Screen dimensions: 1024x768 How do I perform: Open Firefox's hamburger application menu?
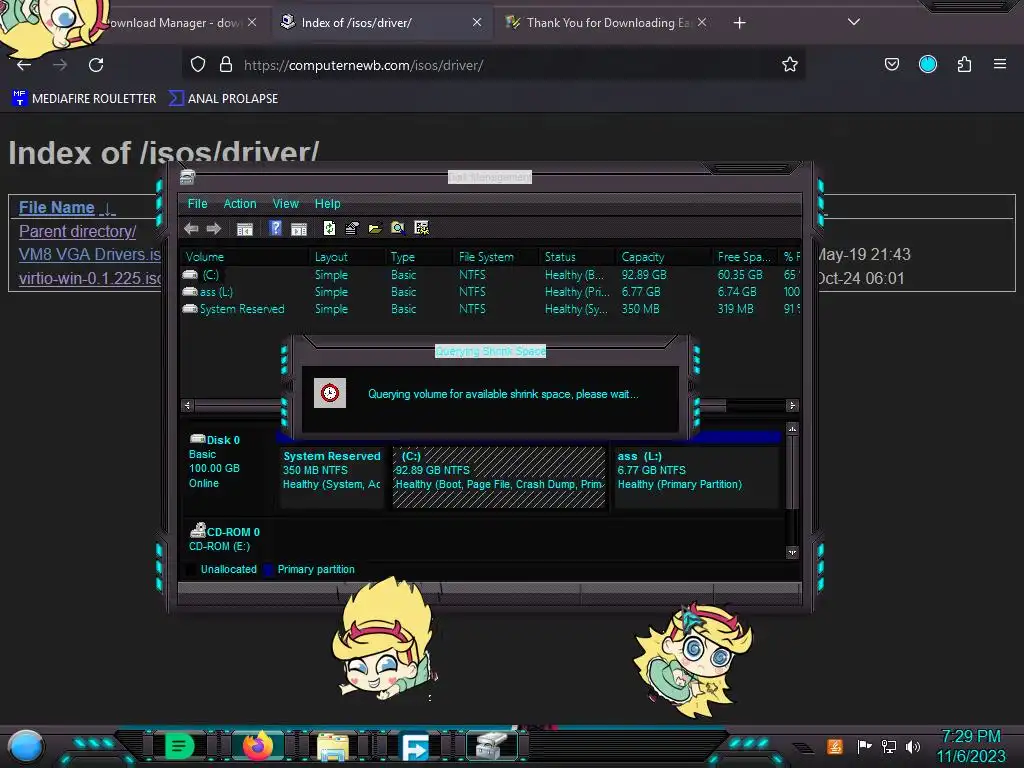1000,64
